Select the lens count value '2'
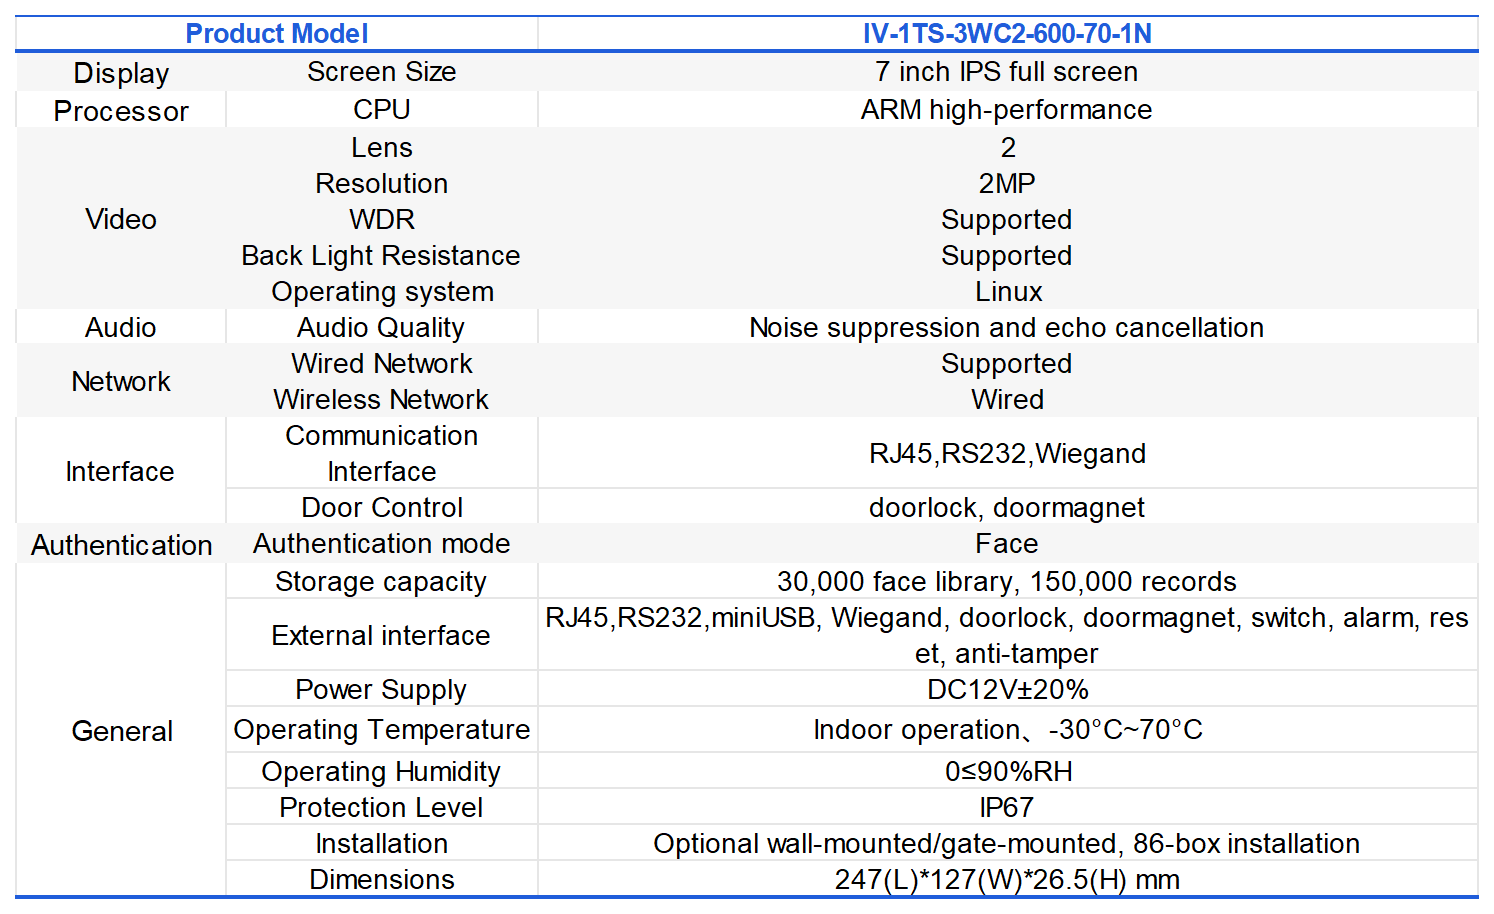The image size is (1494, 914). pyautogui.click(x=1008, y=148)
